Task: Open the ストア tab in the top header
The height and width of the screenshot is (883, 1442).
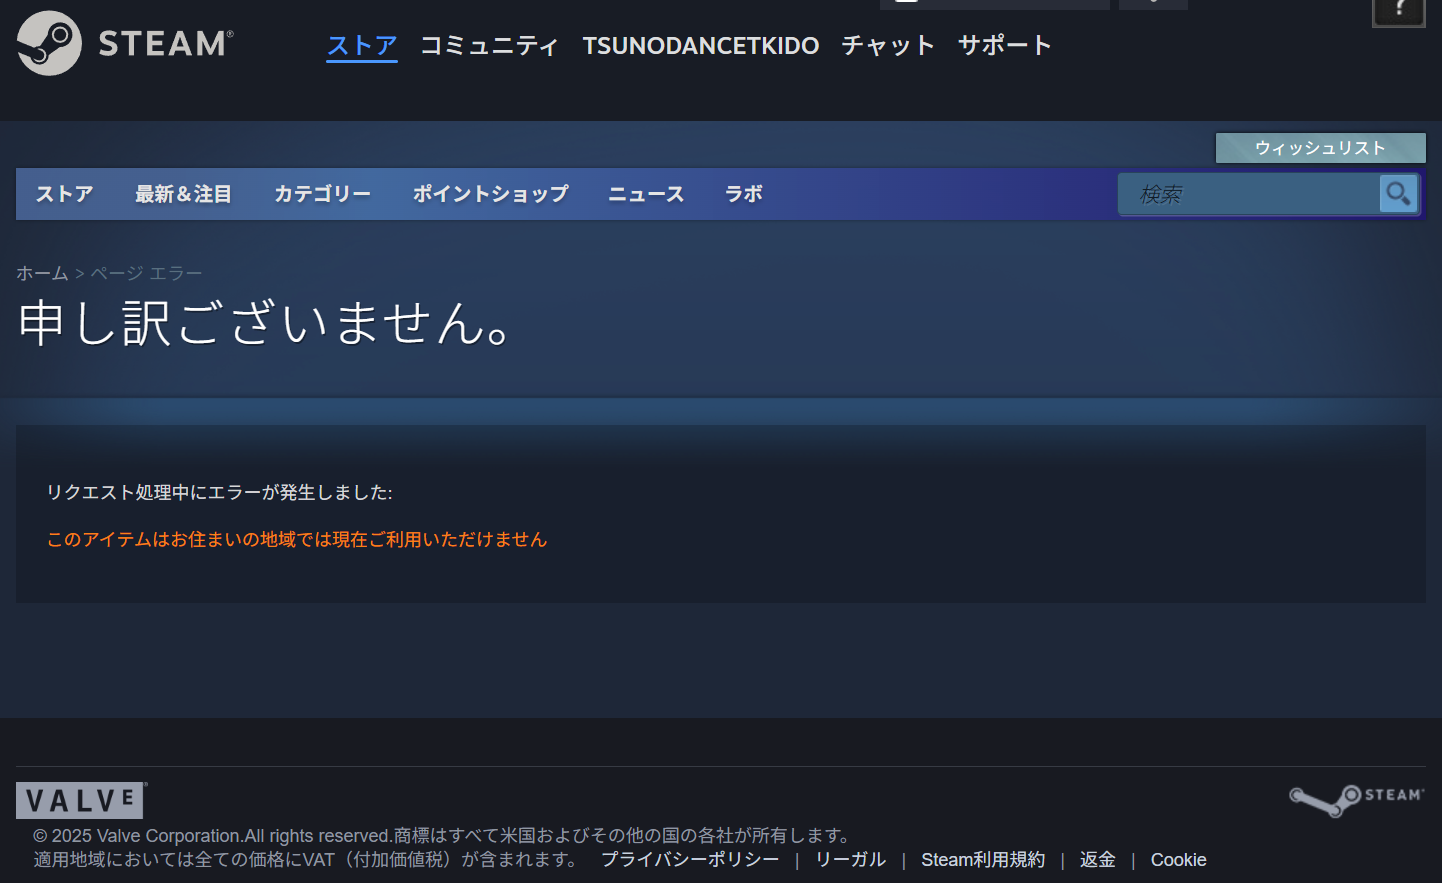Action: 361,45
